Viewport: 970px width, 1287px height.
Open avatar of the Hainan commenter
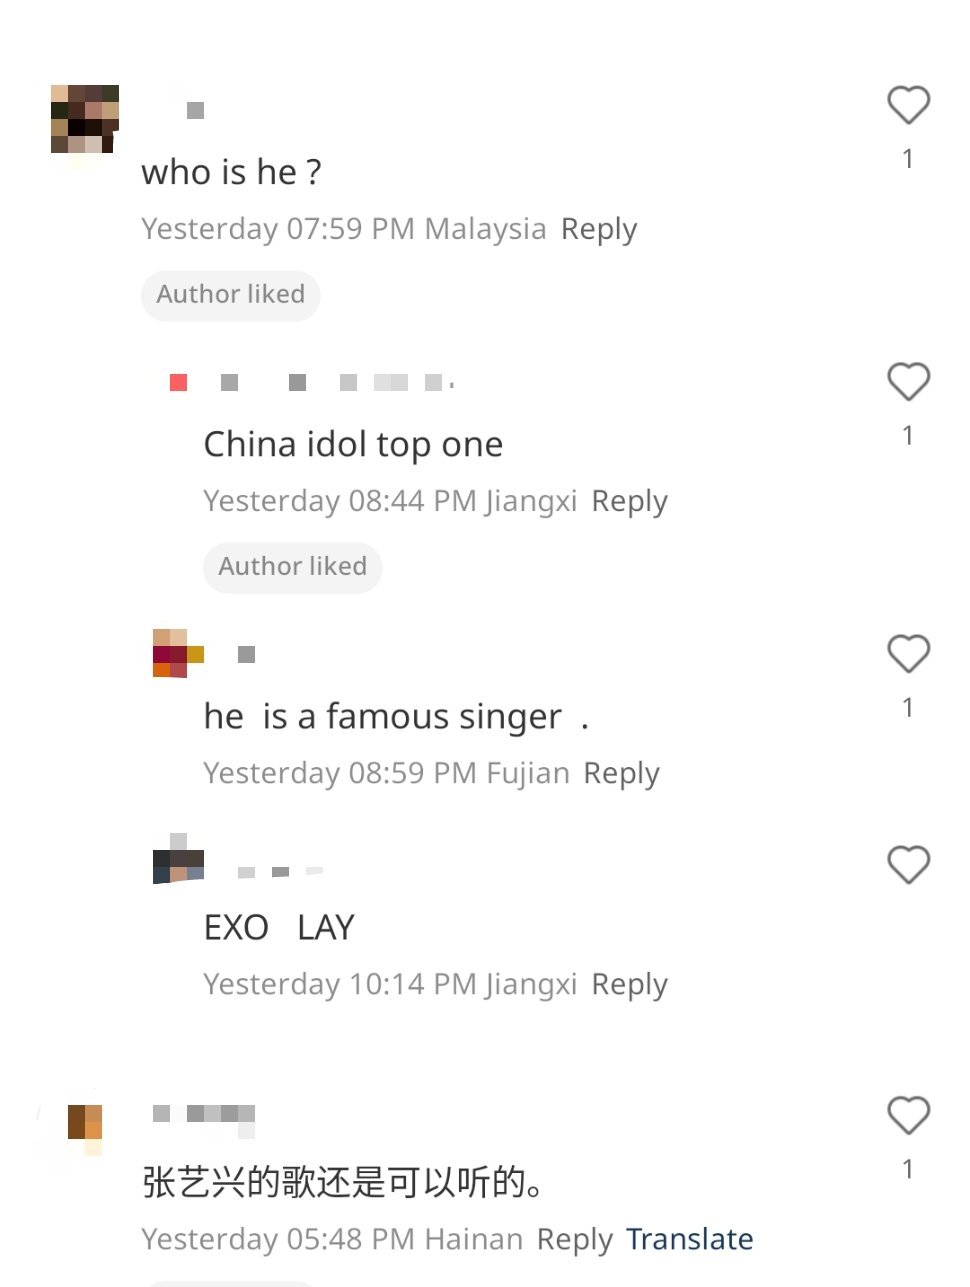tap(85, 1130)
